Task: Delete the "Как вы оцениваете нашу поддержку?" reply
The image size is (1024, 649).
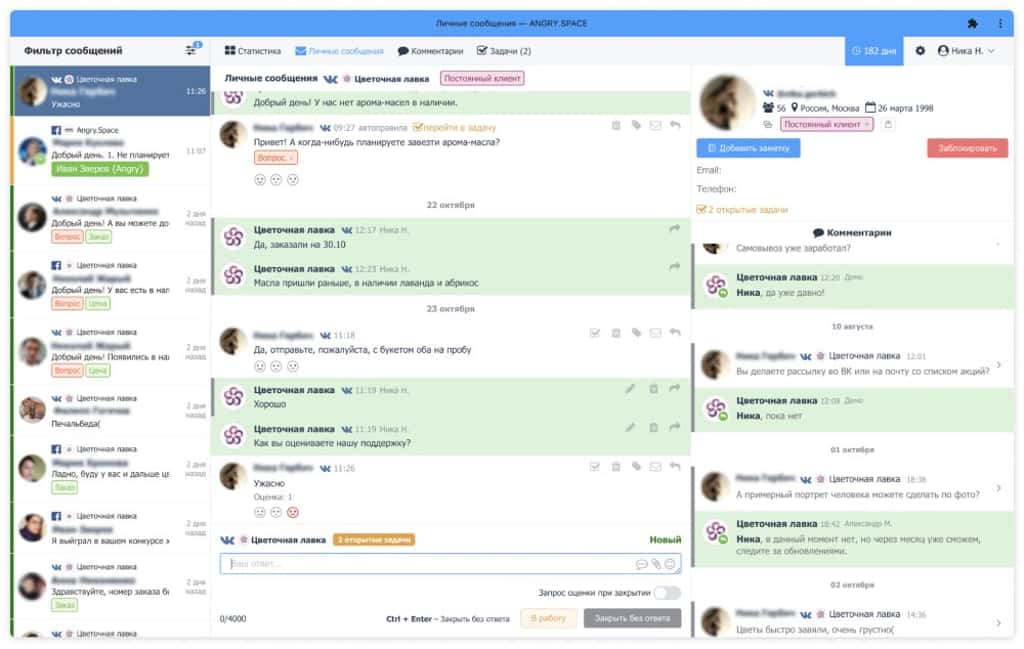Action: pyautogui.click(x=653, y=427)
